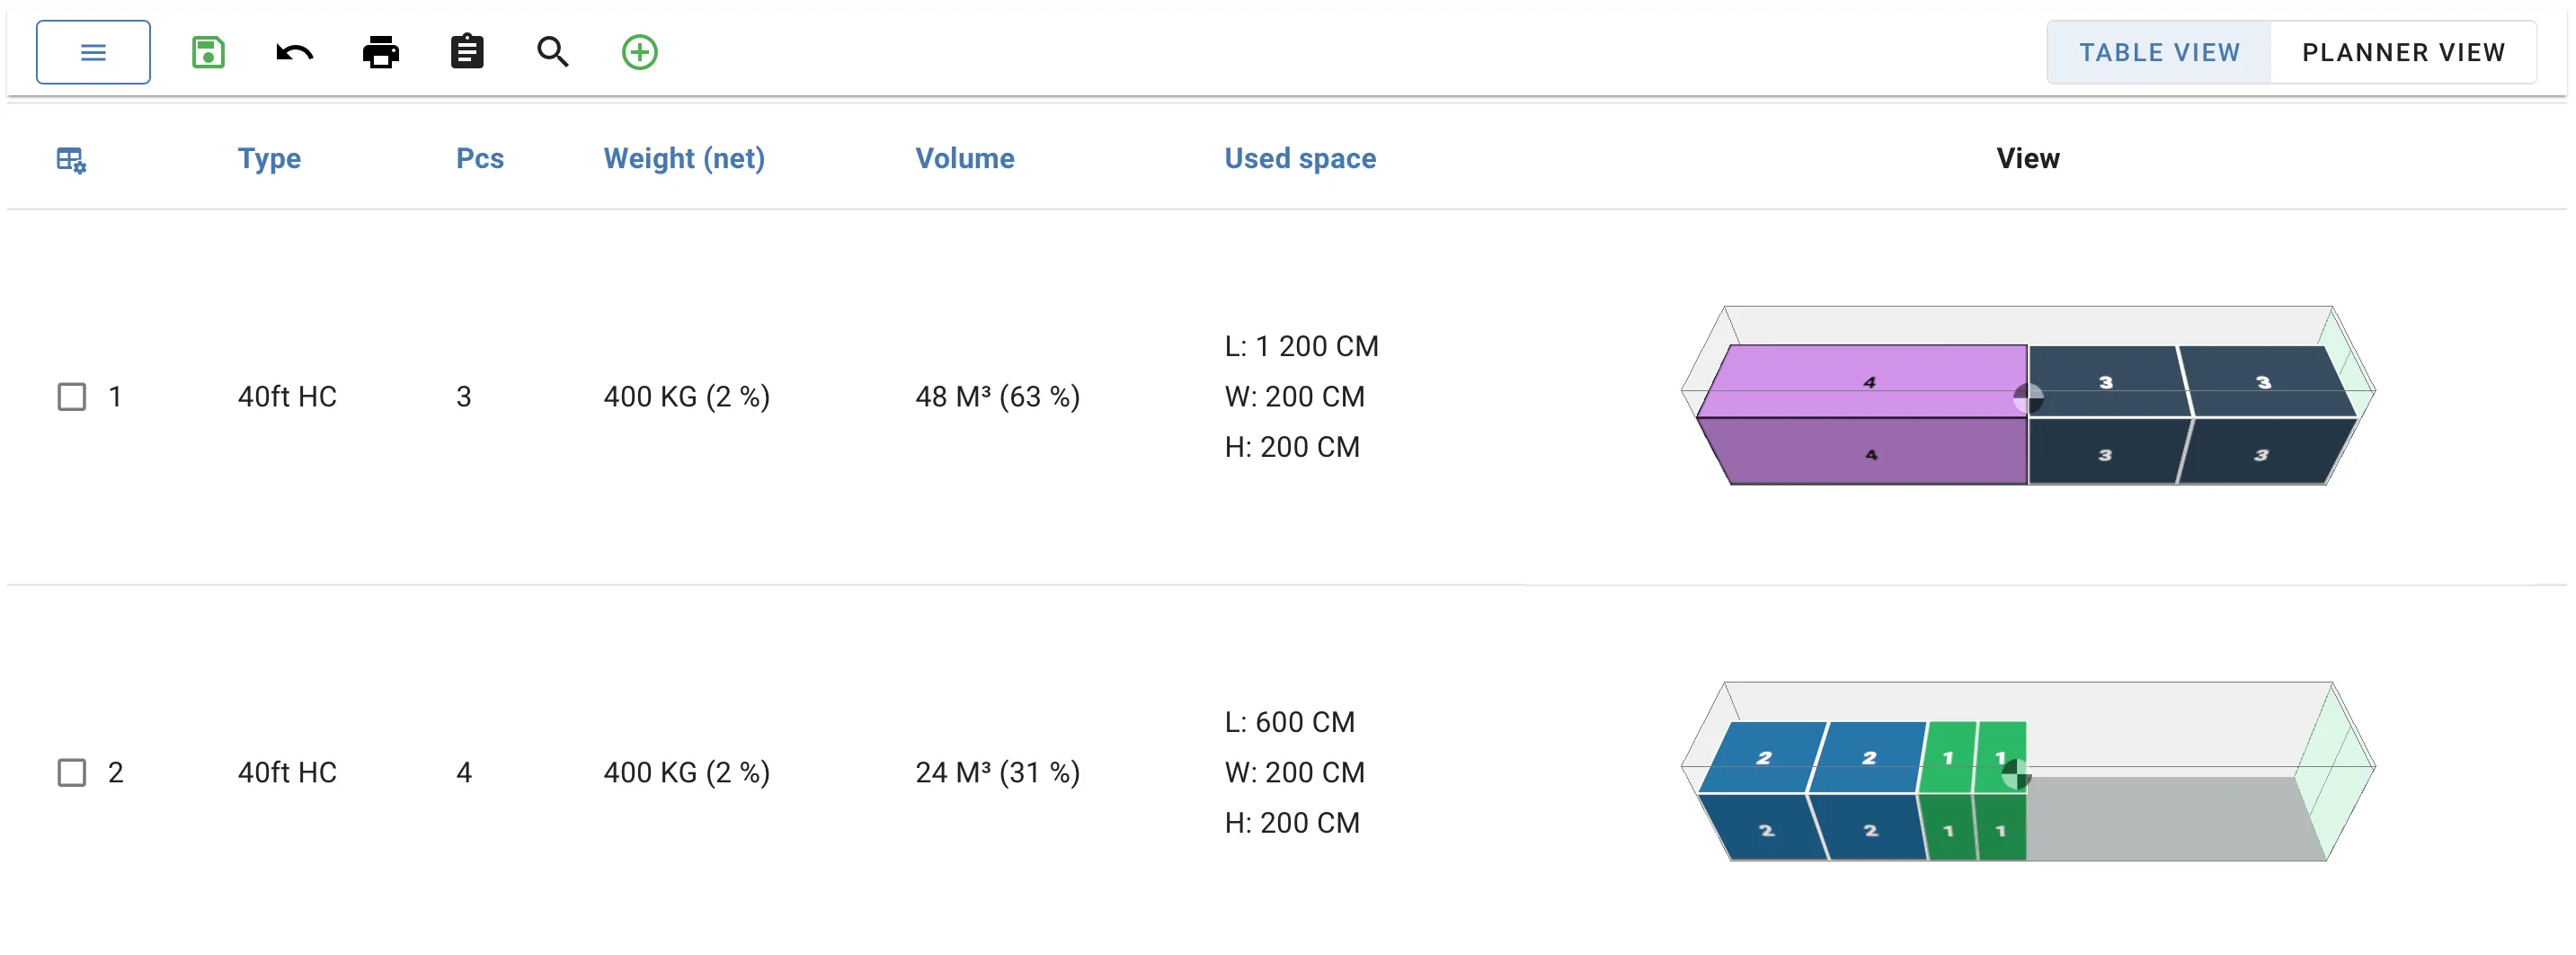Switch to Table View tab
This screenshot has width=2576, height=955.
[2159, 52]
